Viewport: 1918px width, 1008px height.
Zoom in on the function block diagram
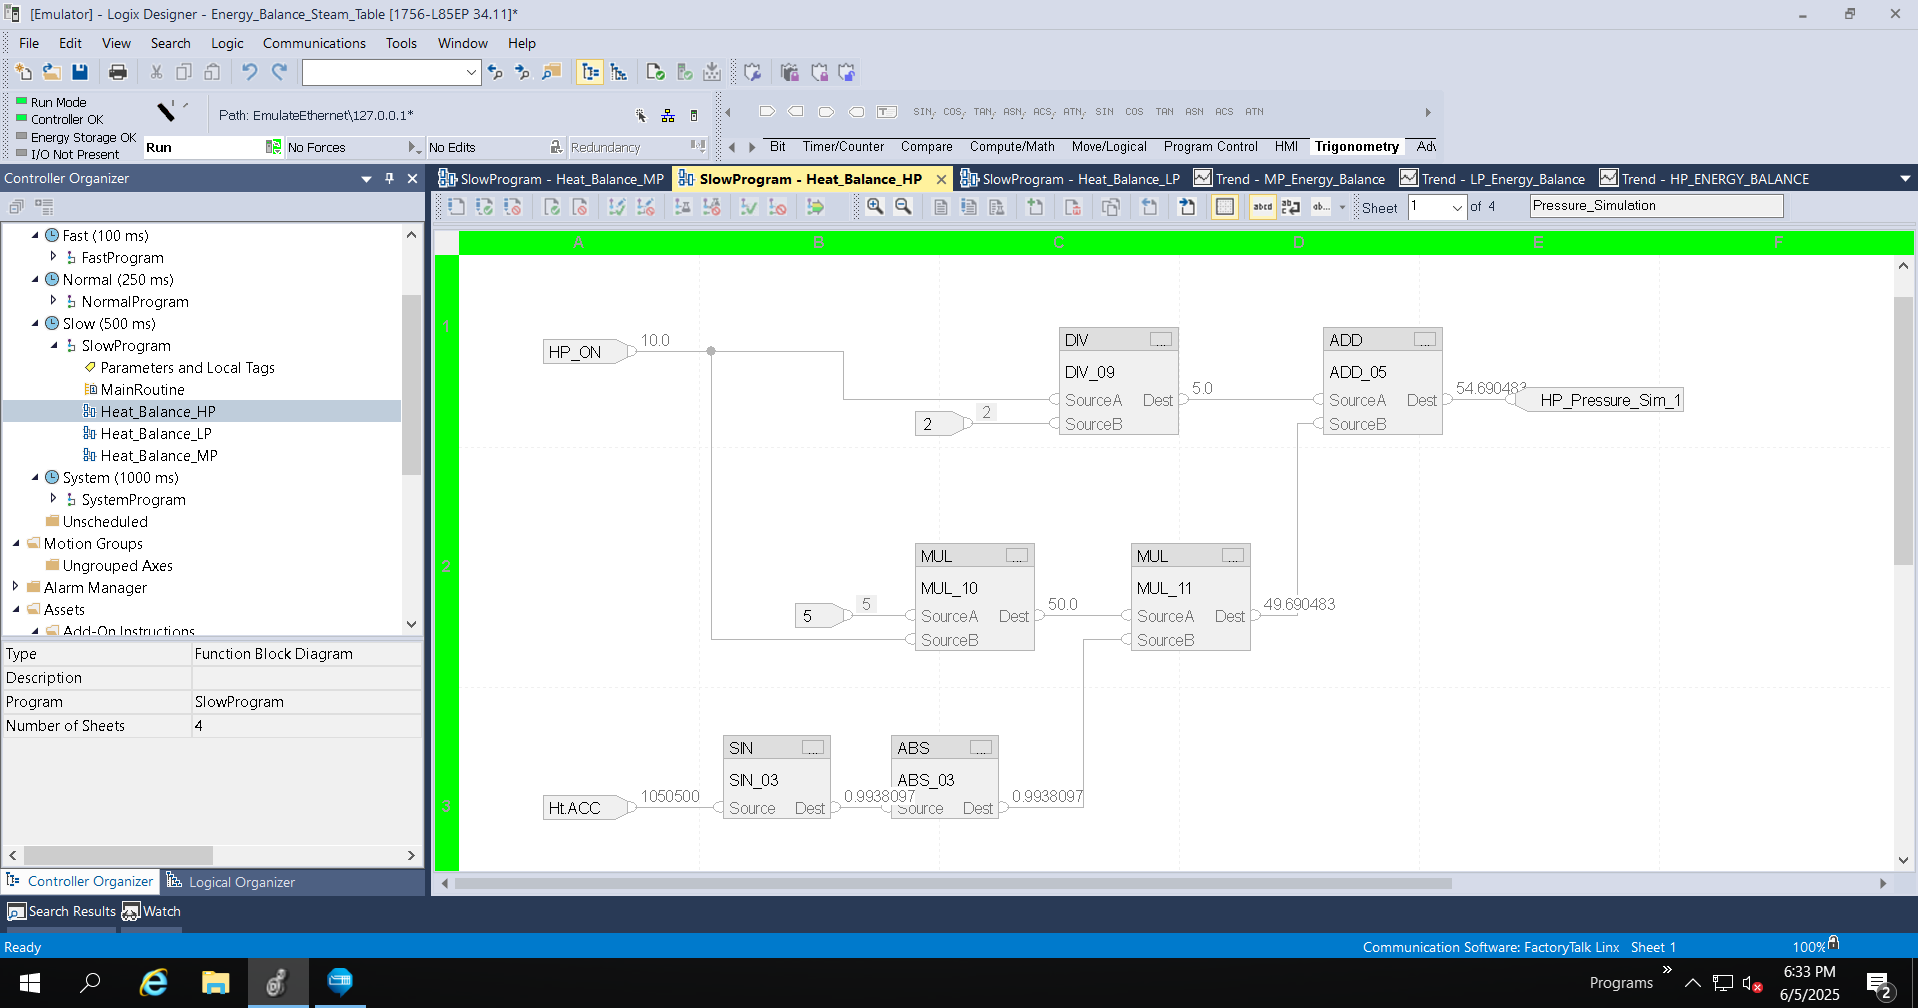coord(875,206)
